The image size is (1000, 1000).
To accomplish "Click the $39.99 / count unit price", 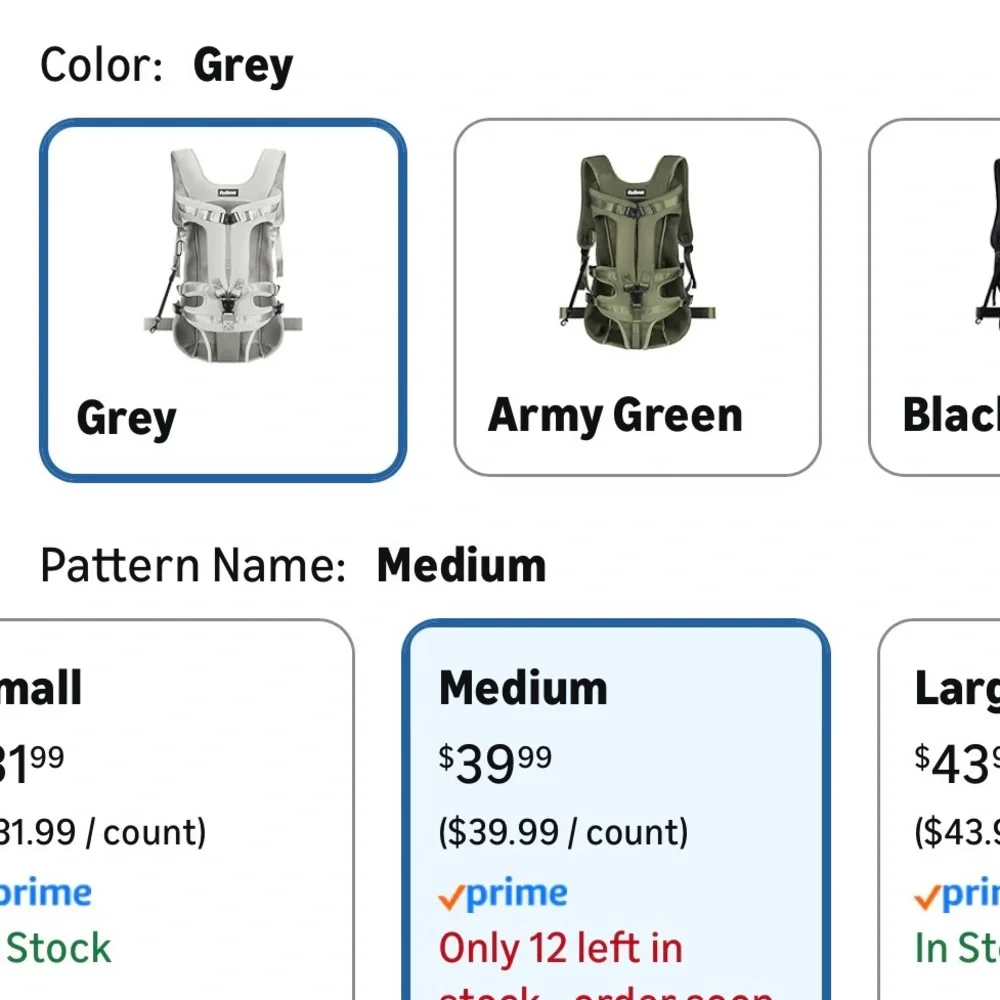I will coord(563,832).
